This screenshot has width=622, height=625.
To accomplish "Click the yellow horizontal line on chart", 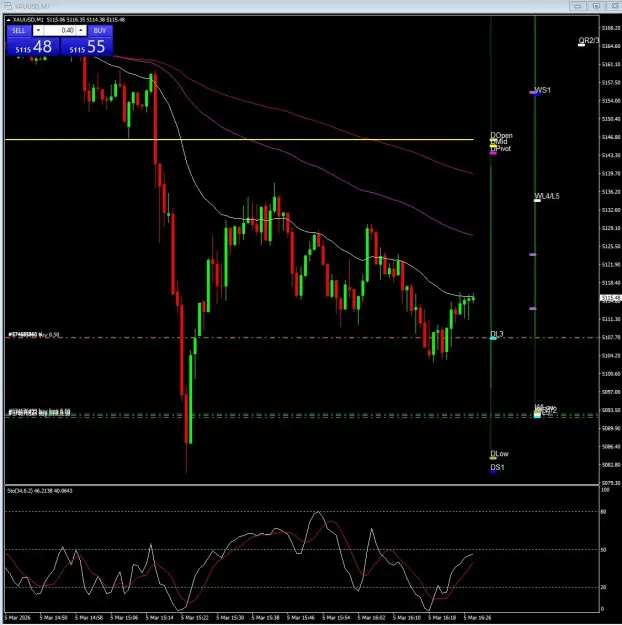I will [x=239, y=140].
